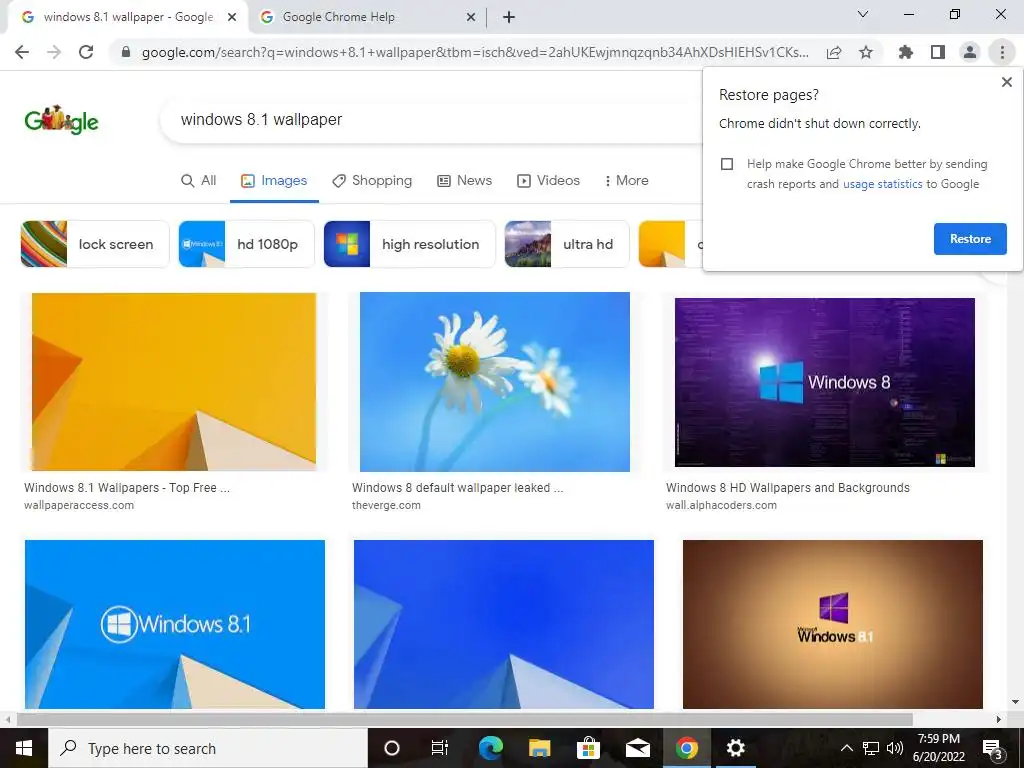This screenshot has height=768, width=1024.
Task: Open the News results tab
Action: pyautogui.click(x=464, y=181)
